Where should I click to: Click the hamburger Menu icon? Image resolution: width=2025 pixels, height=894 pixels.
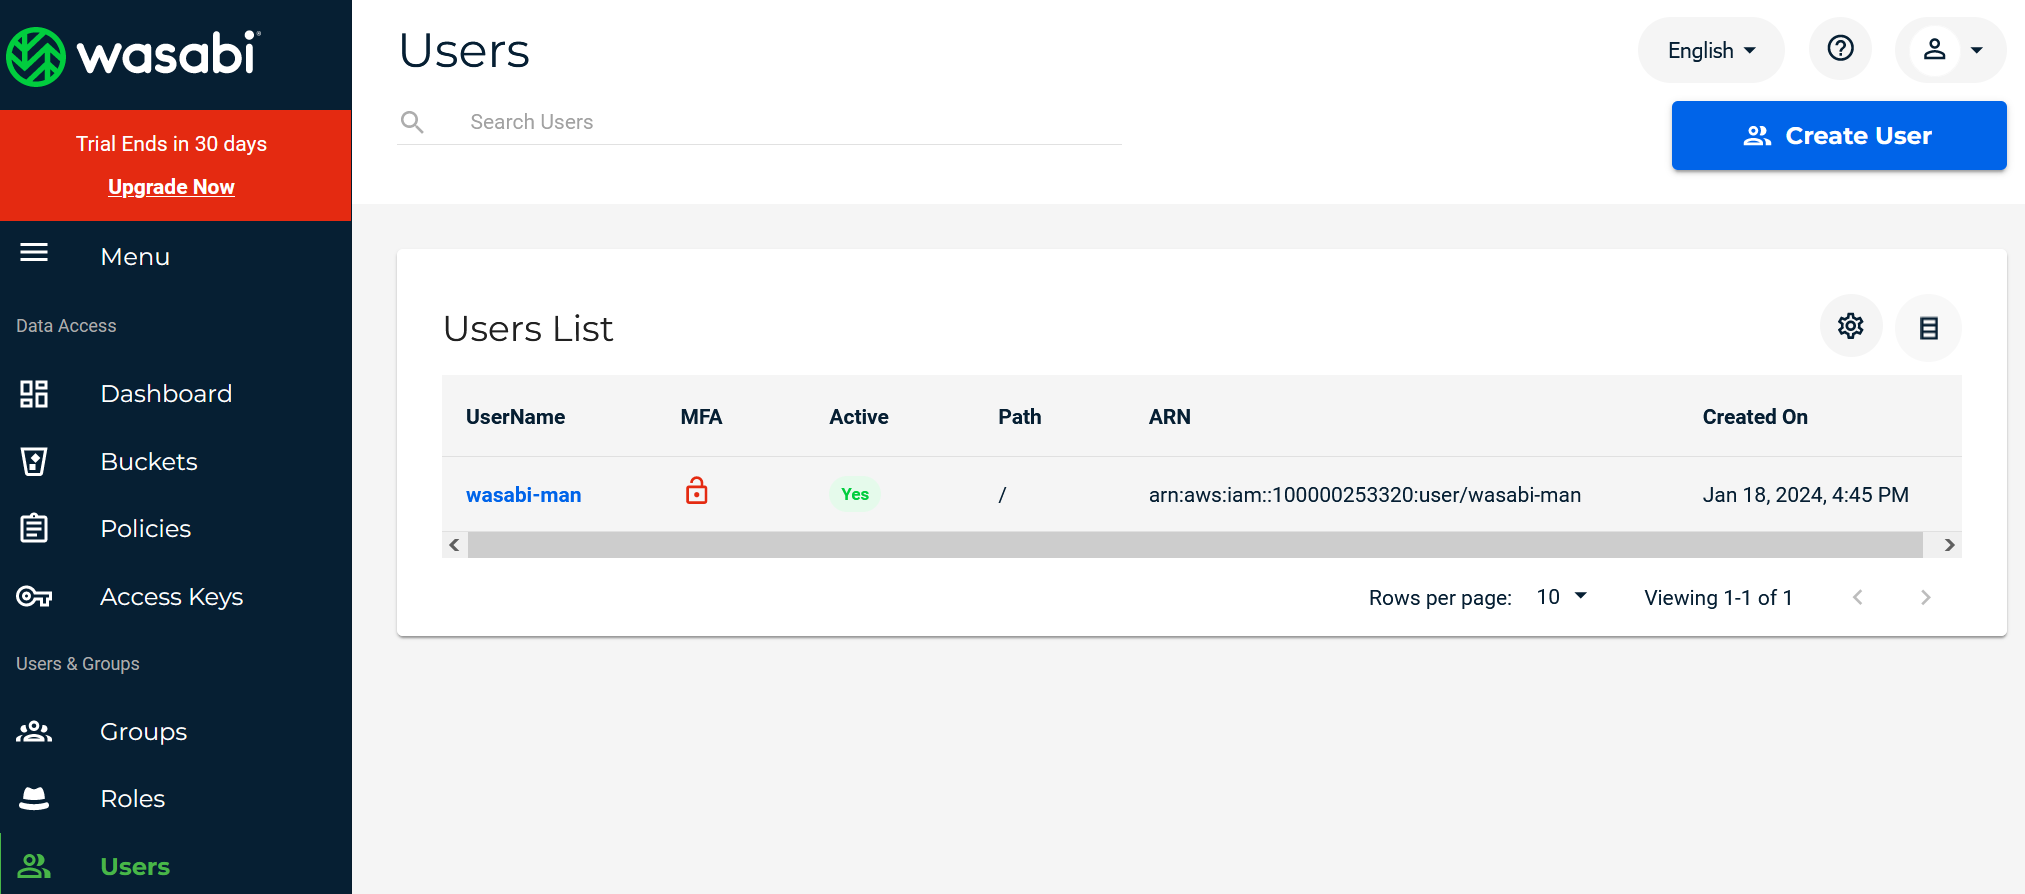[34, 253]
